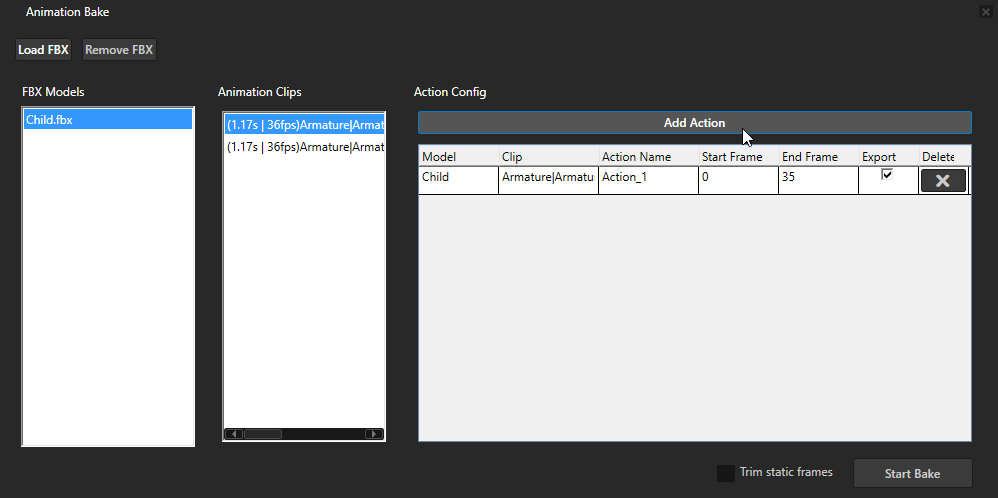Select the second unhighlighted animation clip
This screenshot has width=998, height=498.
(x=304, y=147)
